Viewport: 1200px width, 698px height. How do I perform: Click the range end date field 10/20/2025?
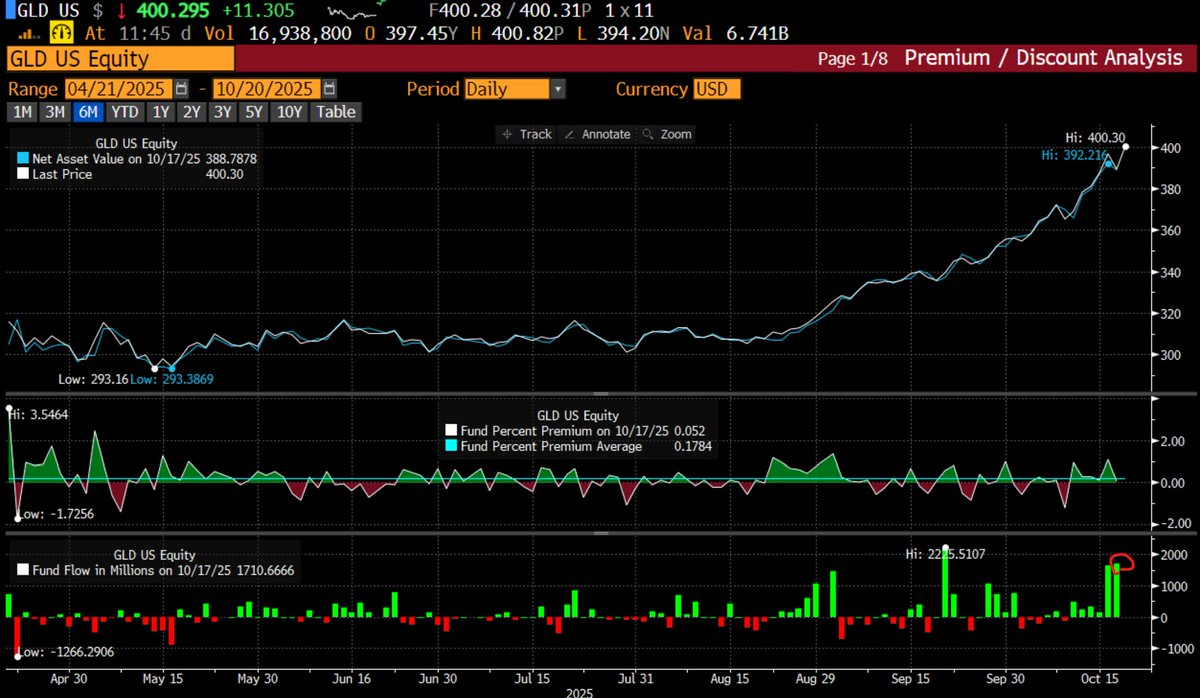pos(267,89)
